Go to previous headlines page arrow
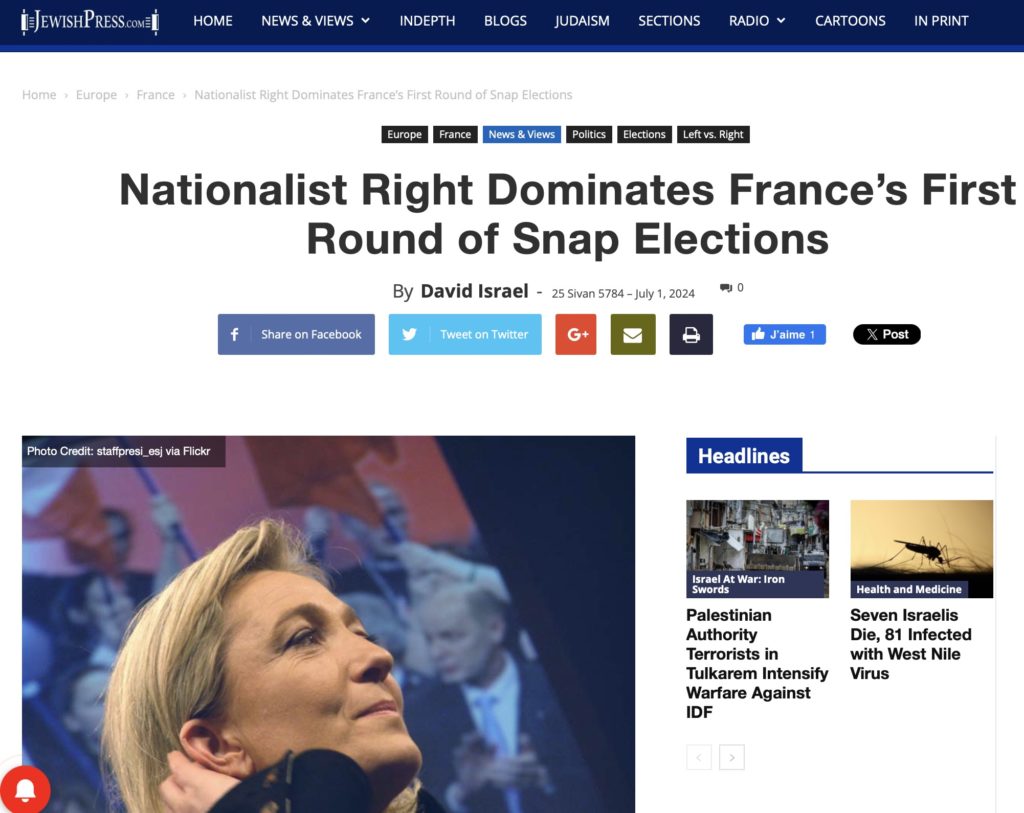Screen dimensions: 1024x813 point(699,758)
